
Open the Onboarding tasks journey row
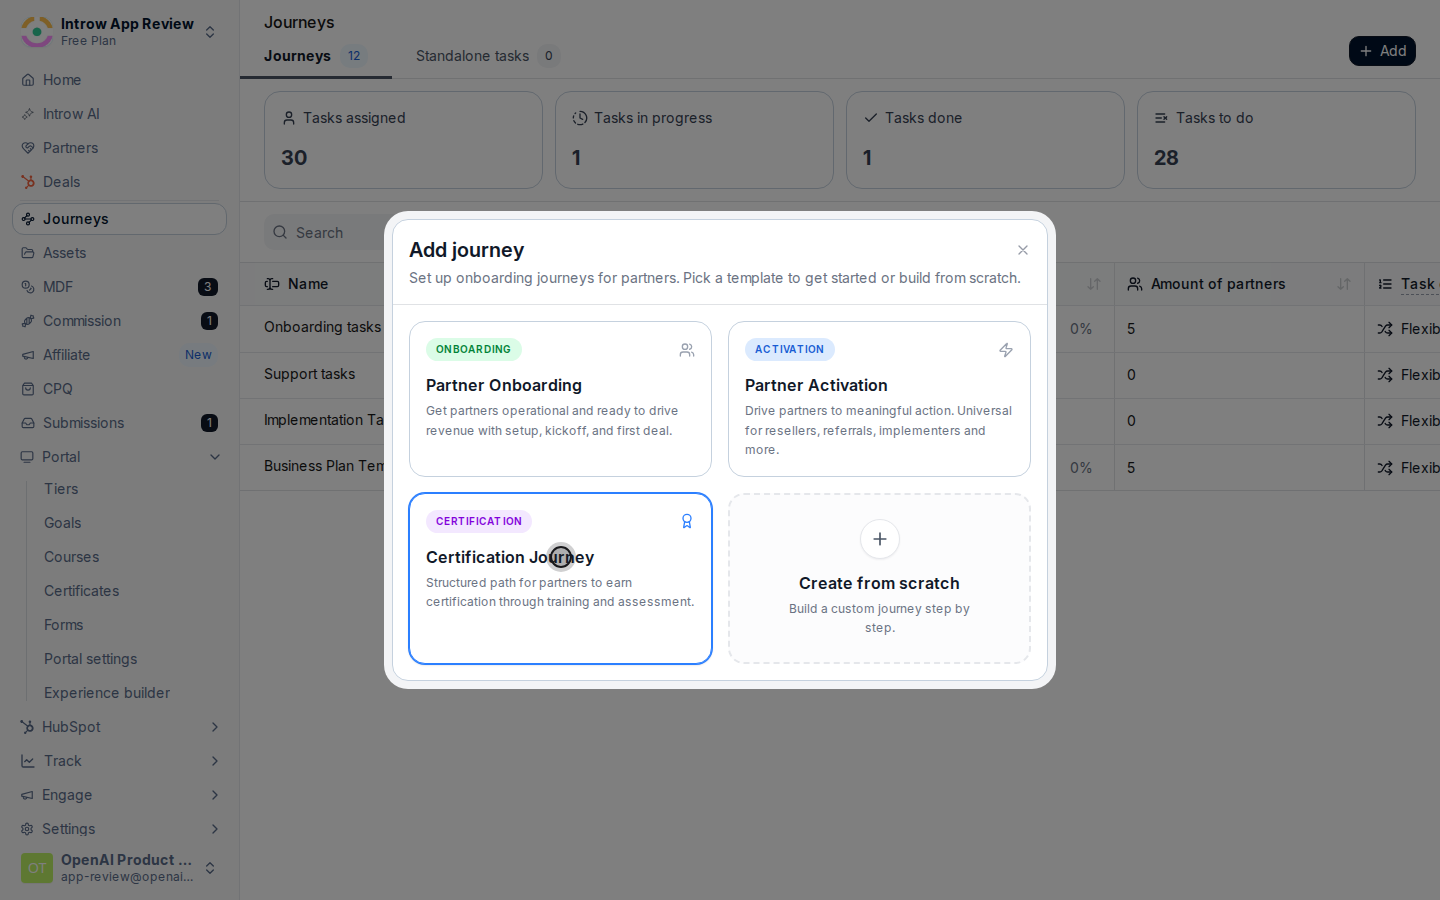point(322,327)
